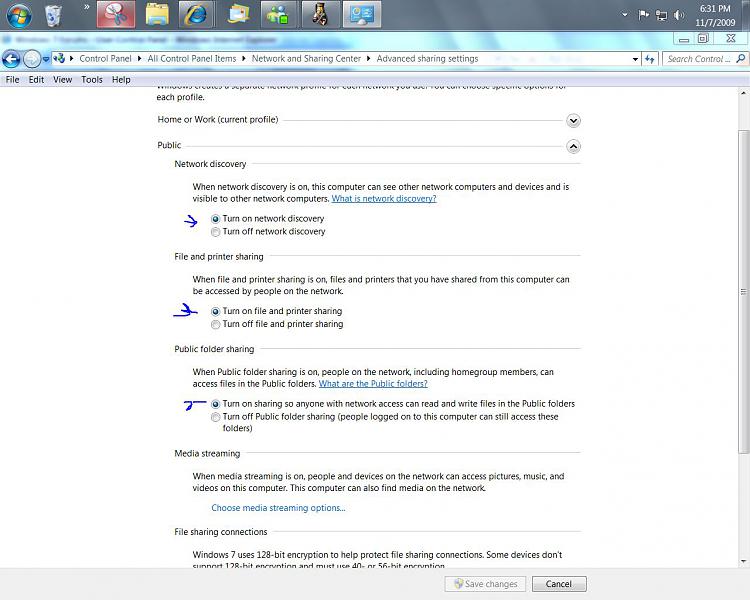Open the Snipping Tool taskbar icon

point(116,14)
